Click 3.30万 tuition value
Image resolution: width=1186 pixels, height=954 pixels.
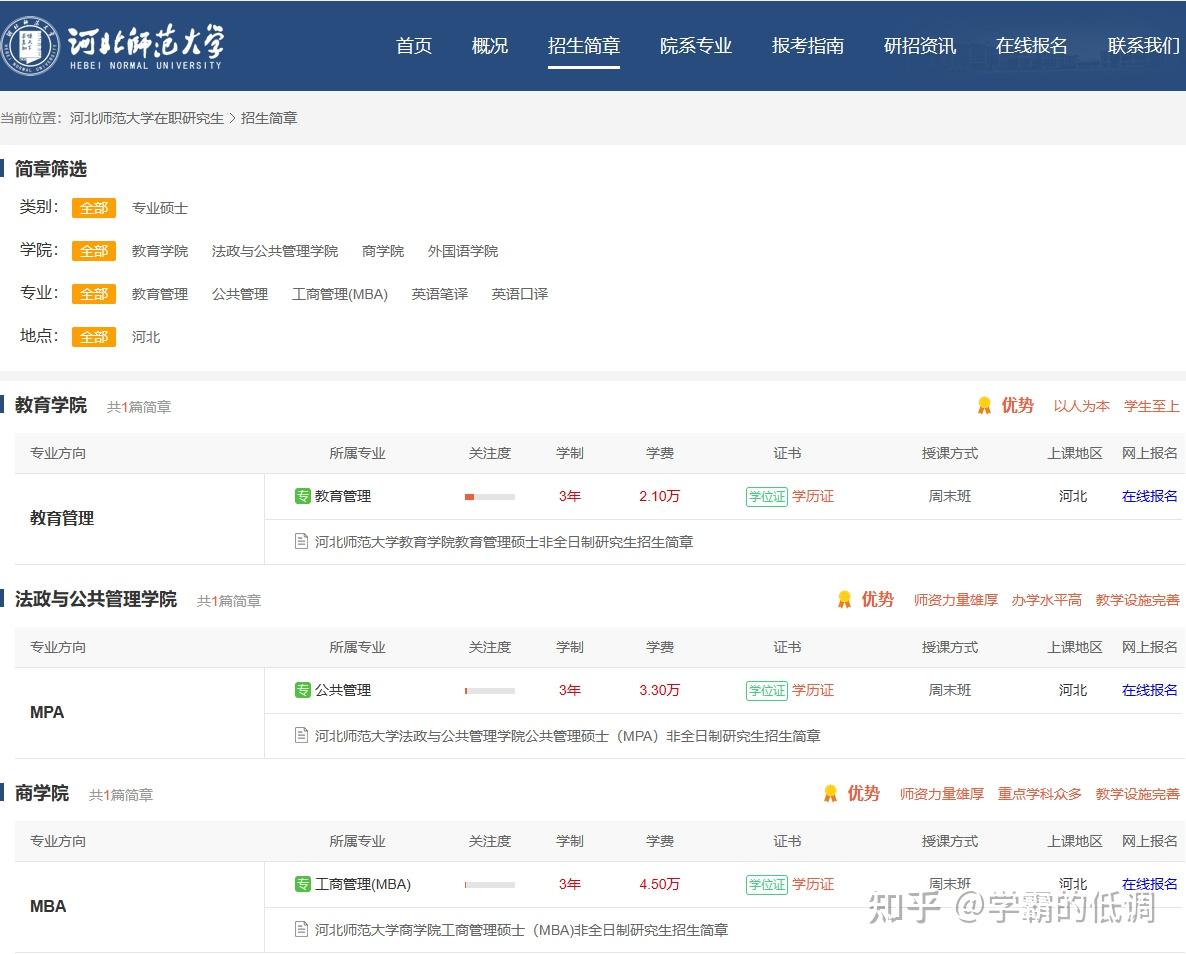660,690
